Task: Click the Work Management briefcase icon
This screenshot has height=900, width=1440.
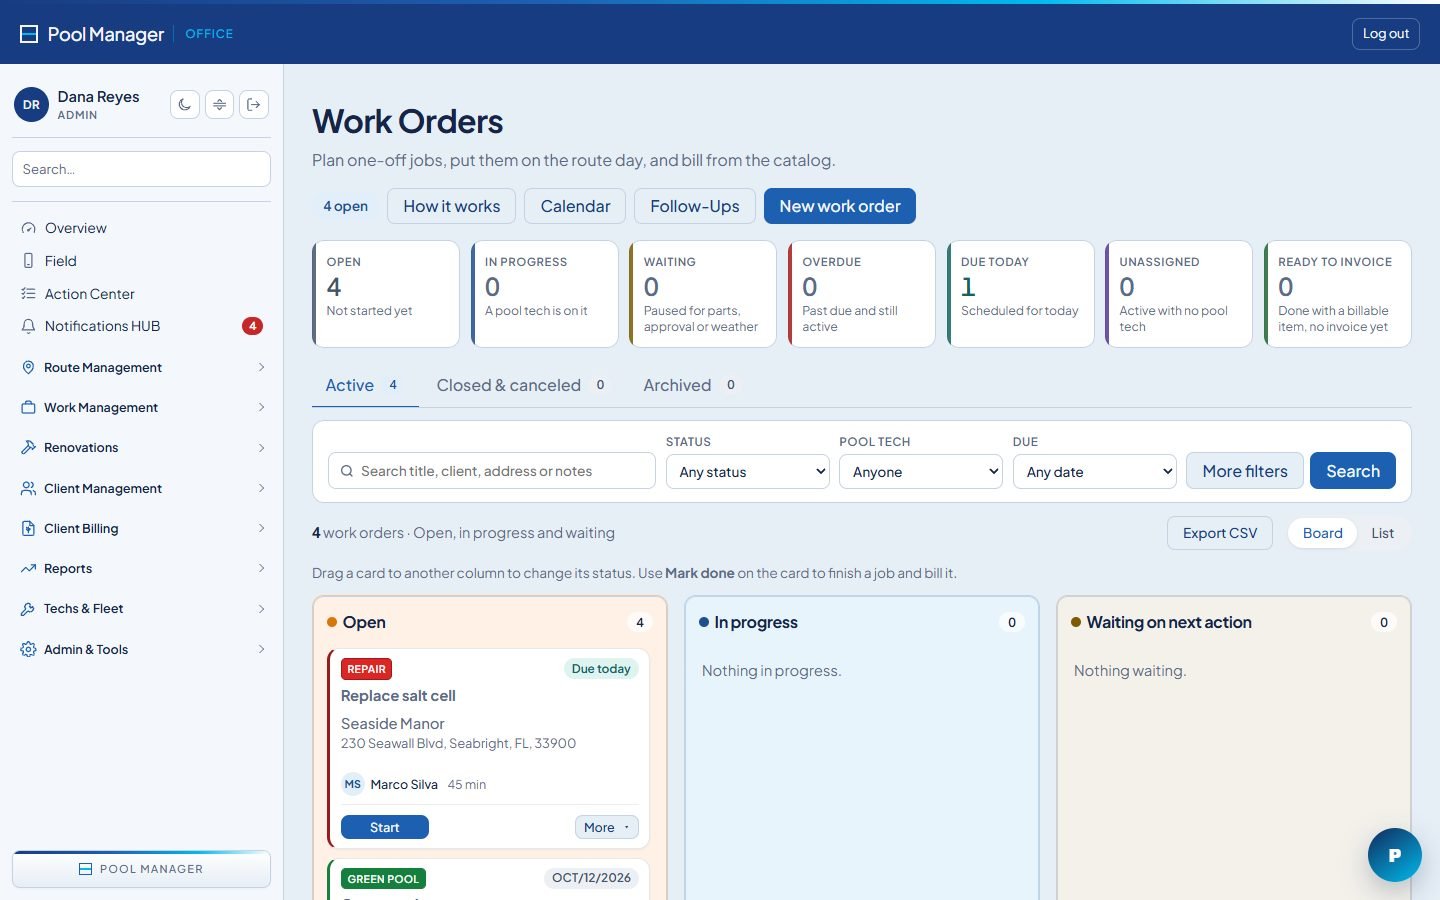Action: pos(28,407)
